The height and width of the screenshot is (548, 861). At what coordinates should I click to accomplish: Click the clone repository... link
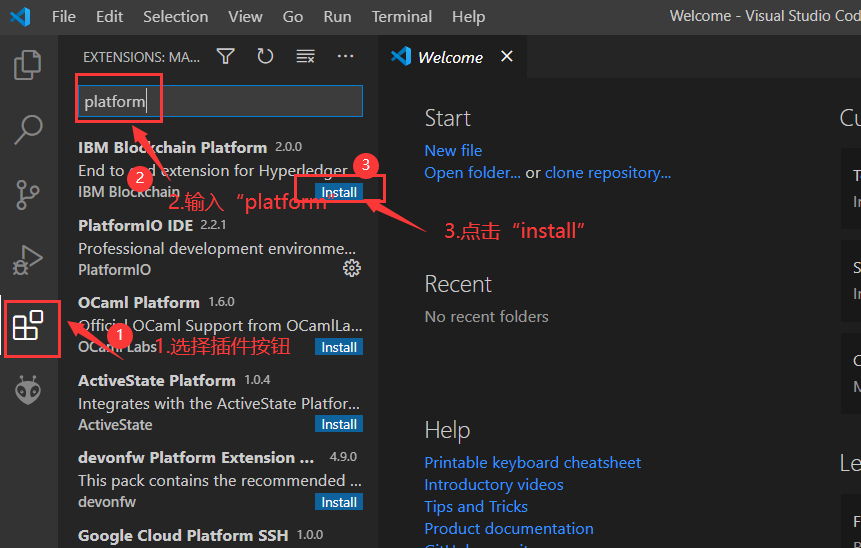point(608,172)
